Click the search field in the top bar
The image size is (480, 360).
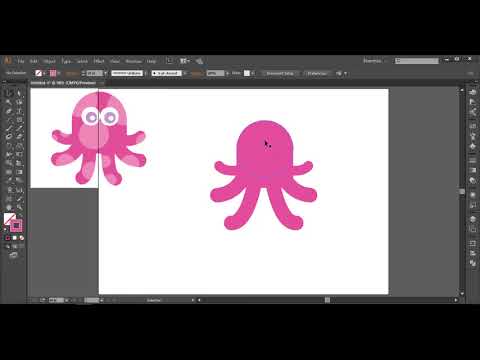417,61
